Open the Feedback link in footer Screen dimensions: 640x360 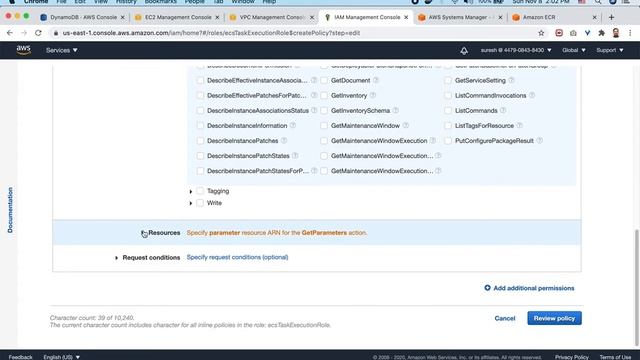[x=20, y=357]
